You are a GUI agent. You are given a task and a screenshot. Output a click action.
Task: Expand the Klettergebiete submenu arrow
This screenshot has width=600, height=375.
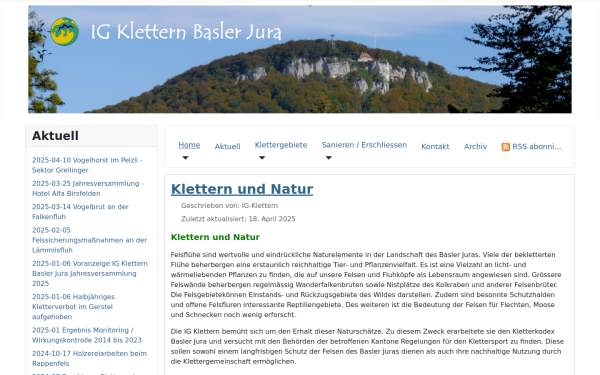click(x=262, y=158)
